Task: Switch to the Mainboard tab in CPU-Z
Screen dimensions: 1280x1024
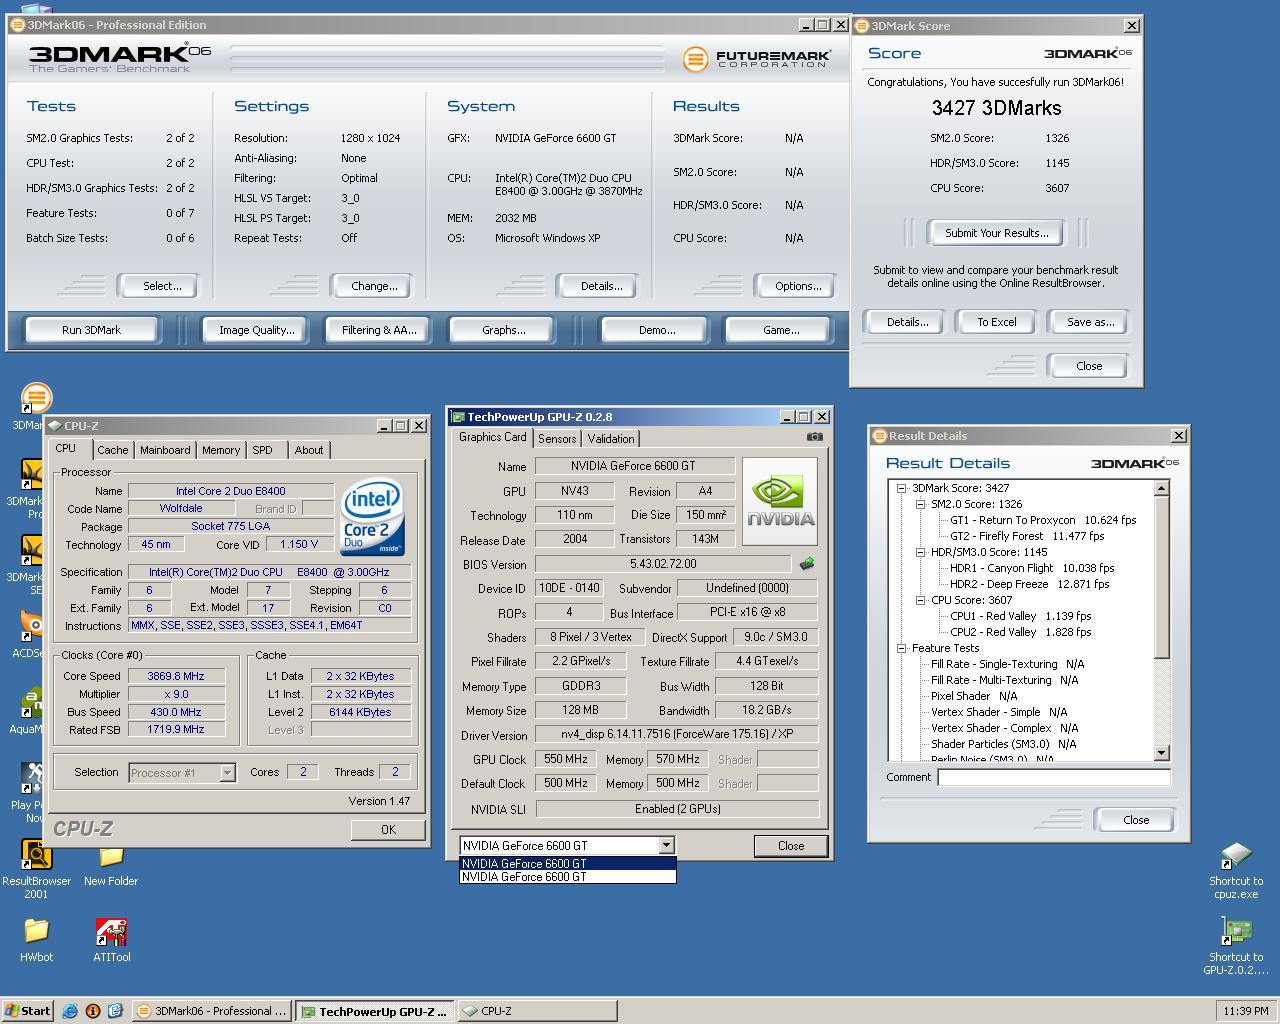Action: coord(165,450)
